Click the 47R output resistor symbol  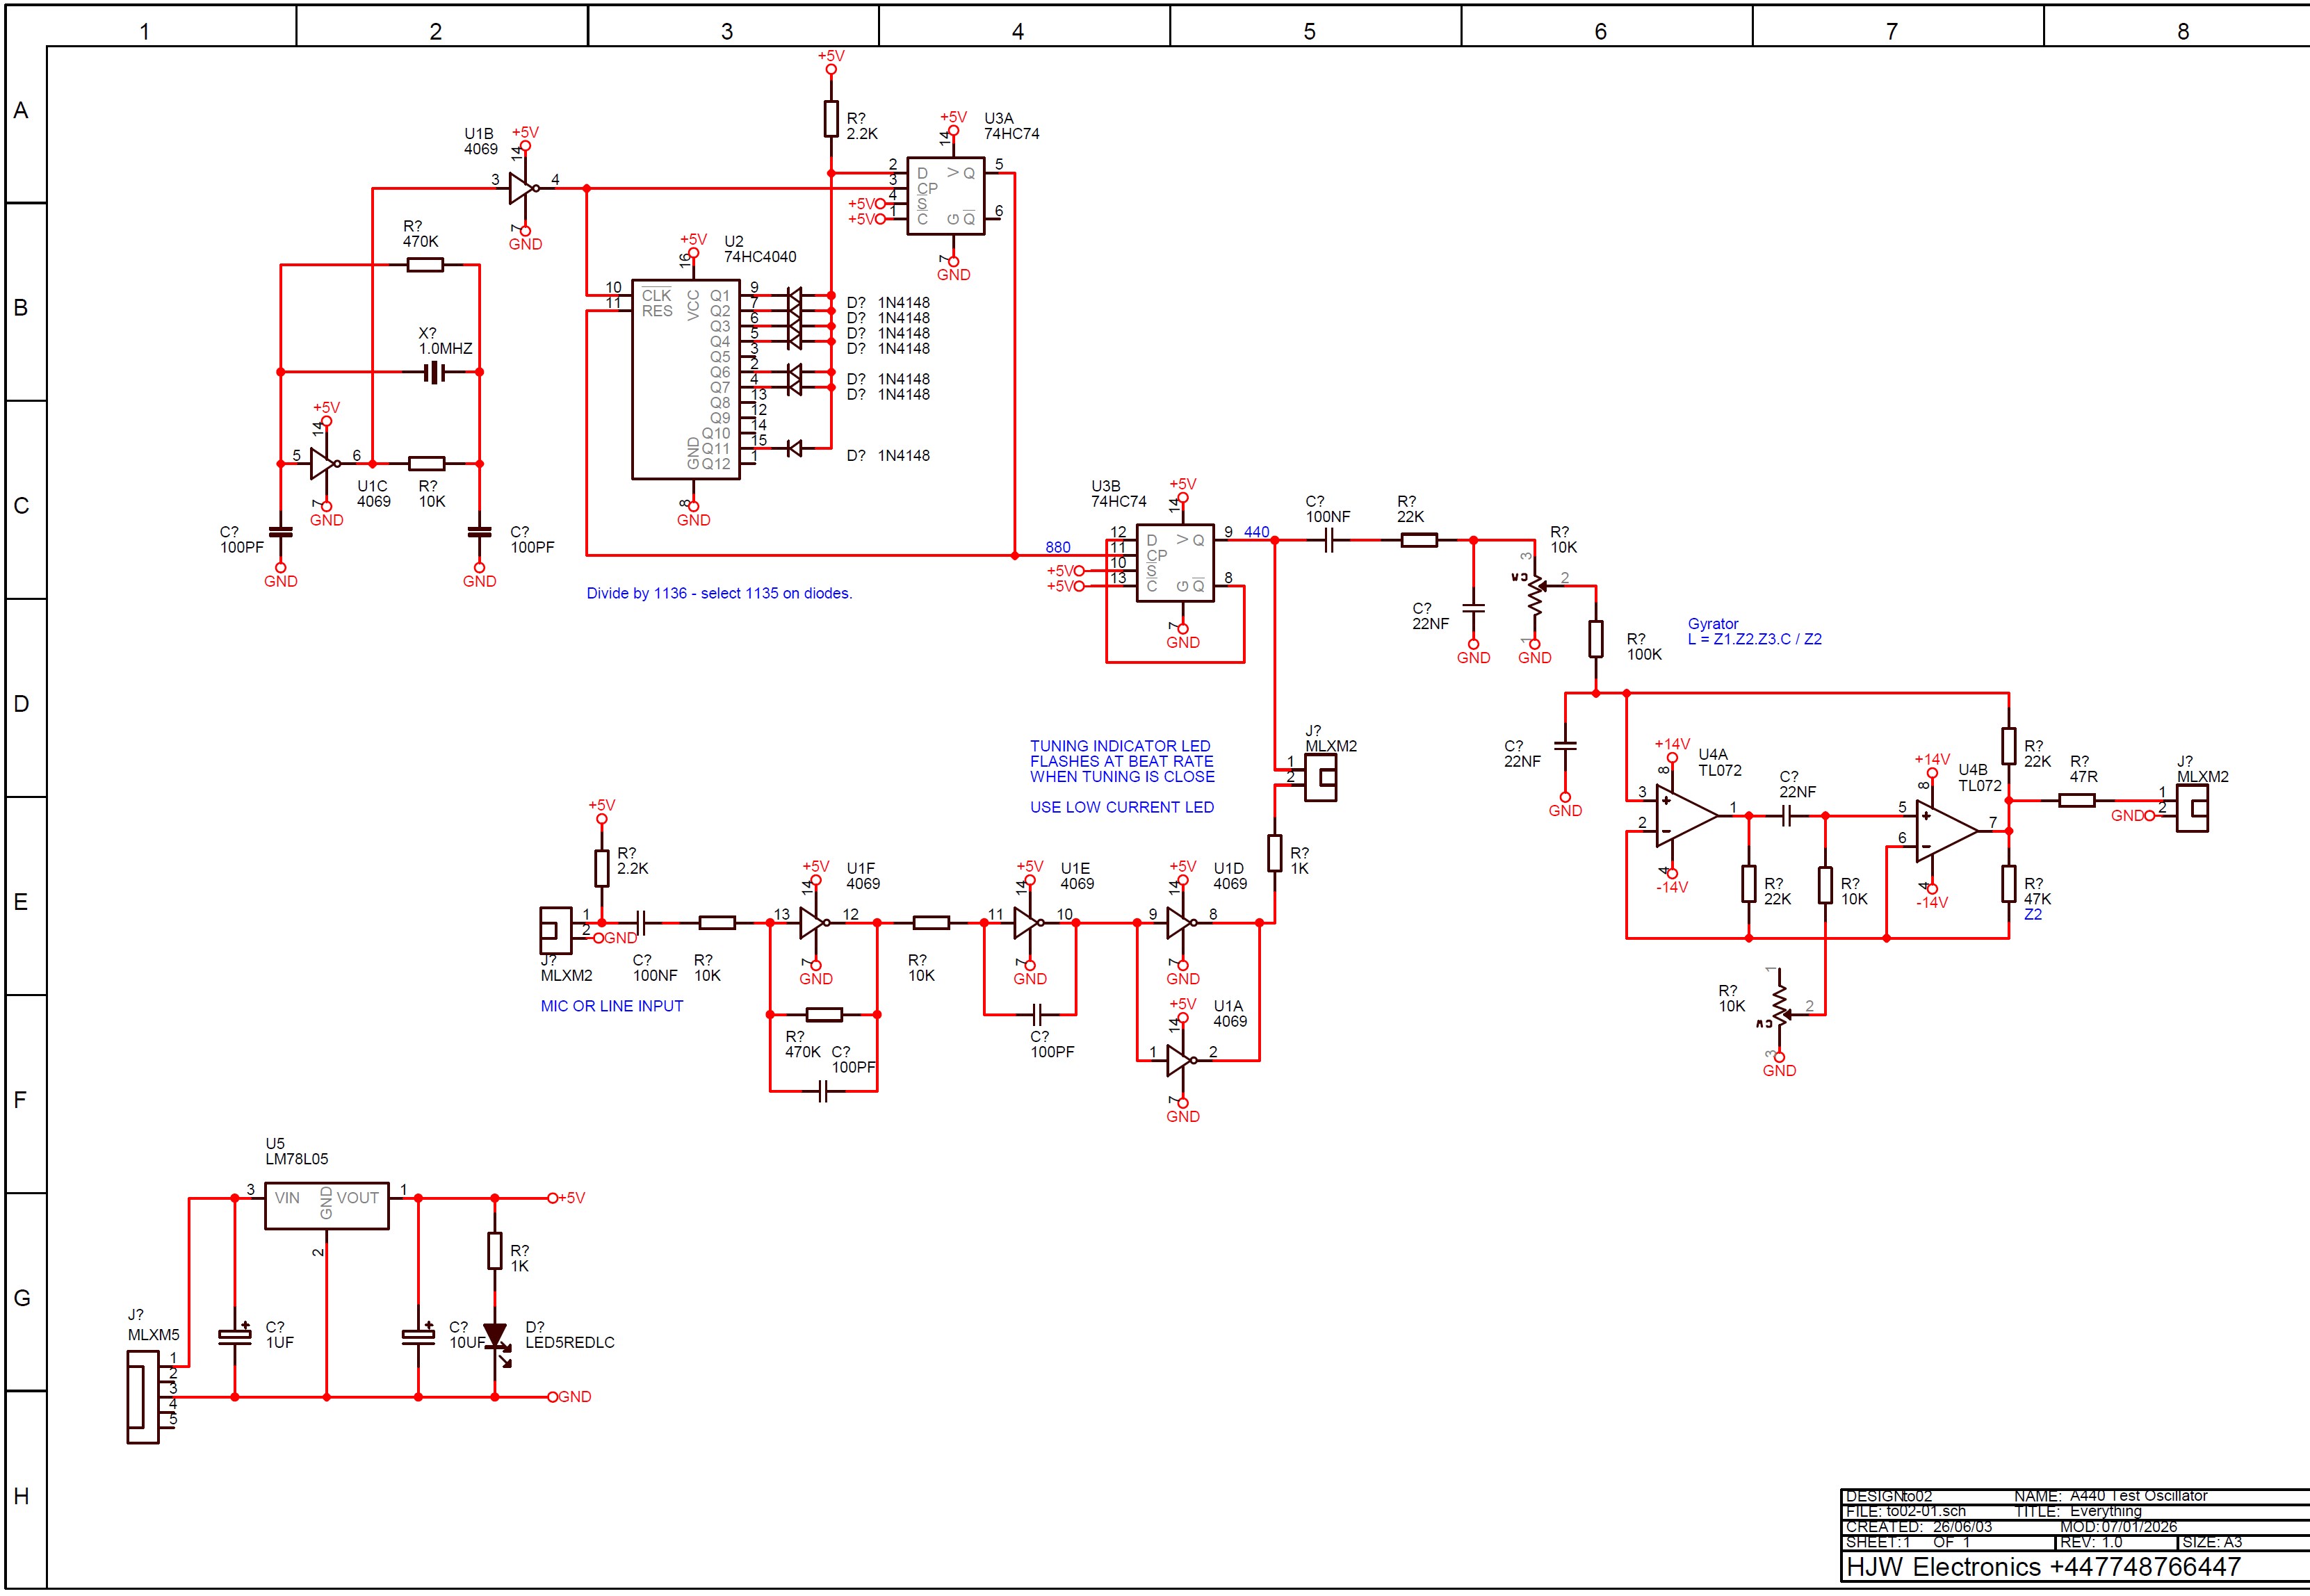click(2077, 800)
